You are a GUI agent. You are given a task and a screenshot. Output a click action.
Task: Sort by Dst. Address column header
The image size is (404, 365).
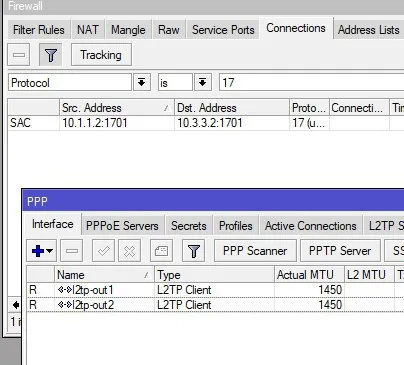[232, 108]
